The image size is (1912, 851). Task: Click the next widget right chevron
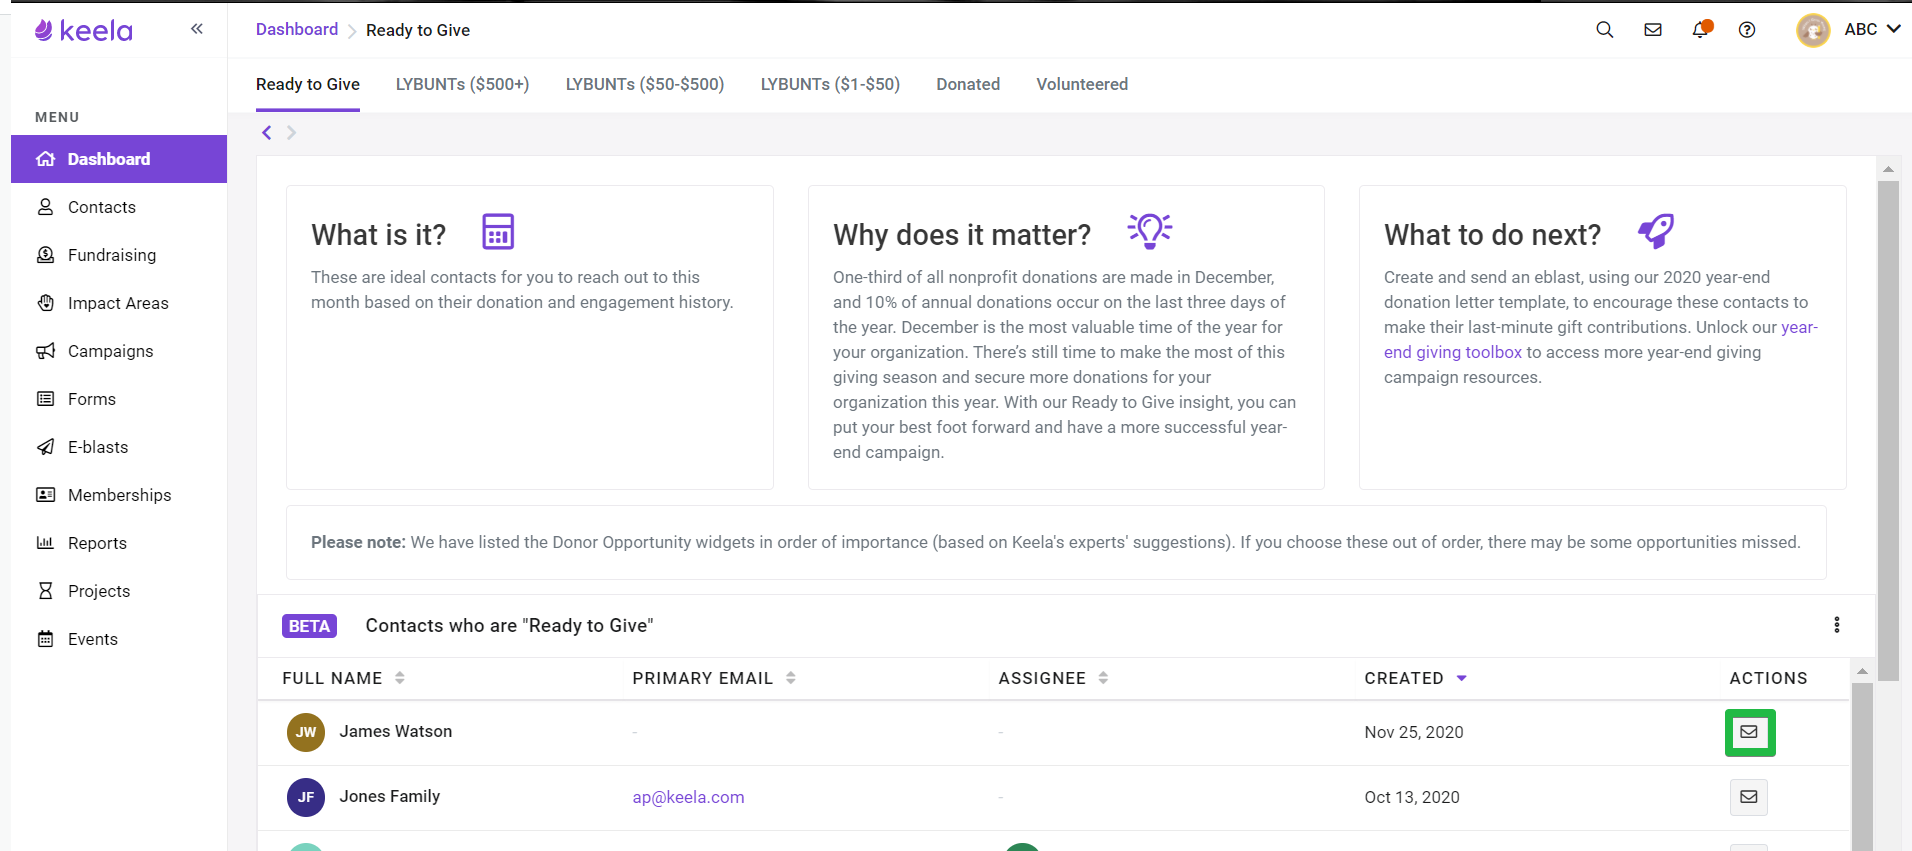[291, 132]
